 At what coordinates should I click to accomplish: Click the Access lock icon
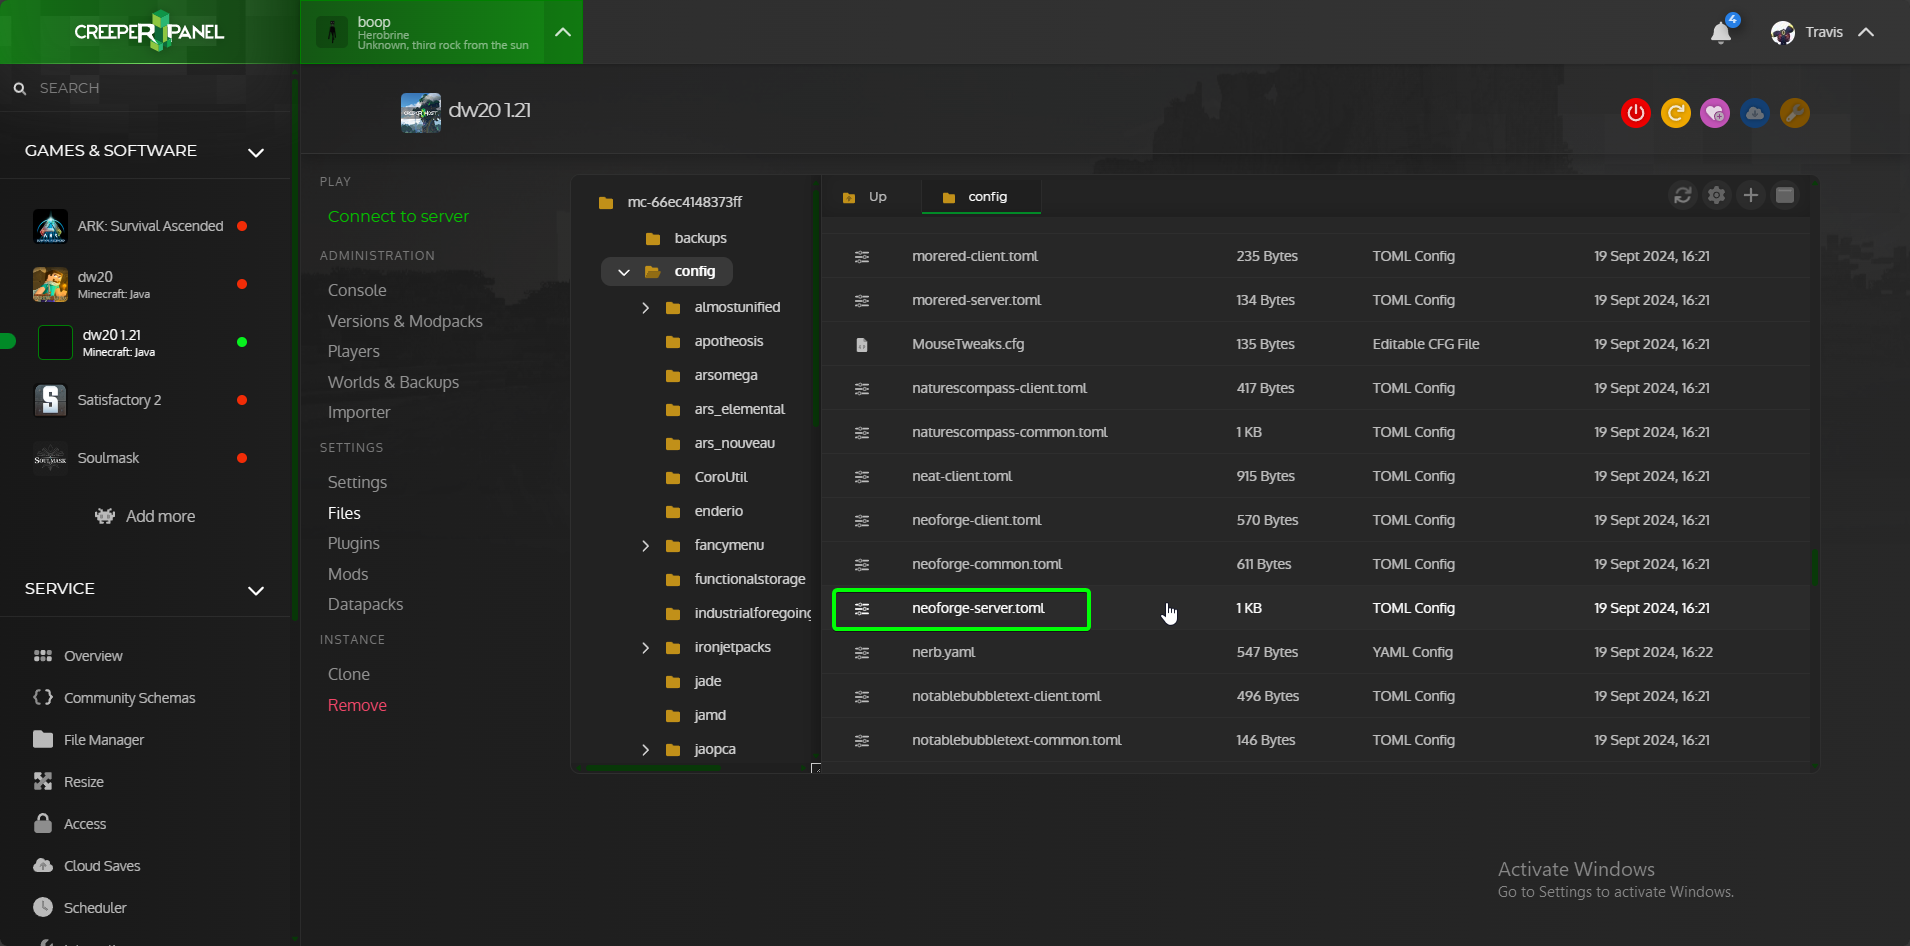pyautogui.click(x=43, y=823)
